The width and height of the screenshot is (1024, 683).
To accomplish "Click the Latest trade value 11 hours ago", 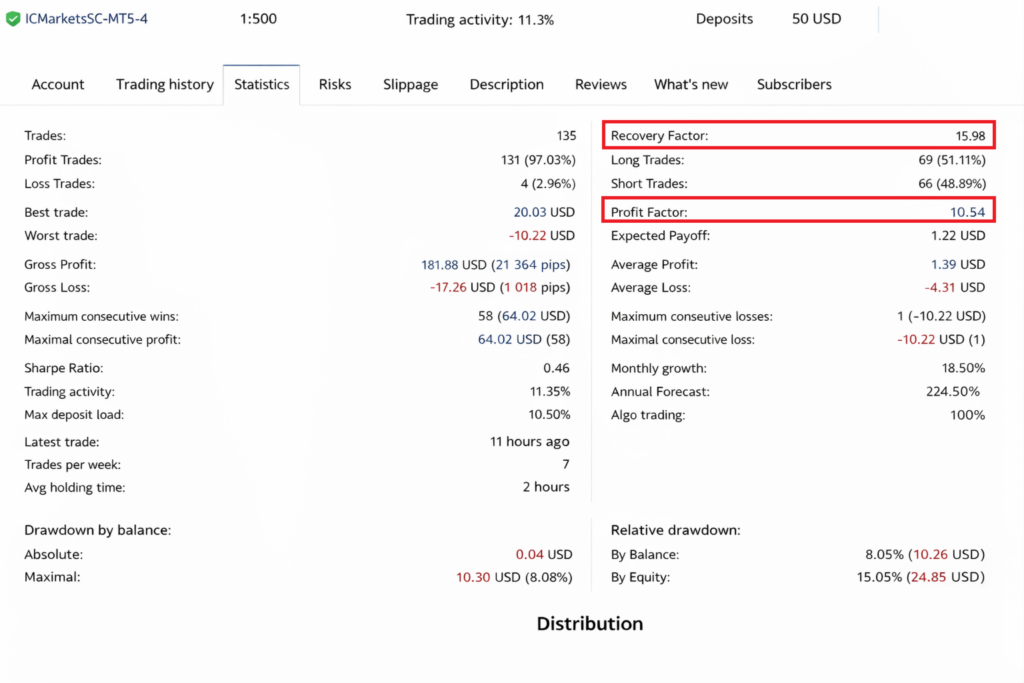I will click(x=530, y=441).
